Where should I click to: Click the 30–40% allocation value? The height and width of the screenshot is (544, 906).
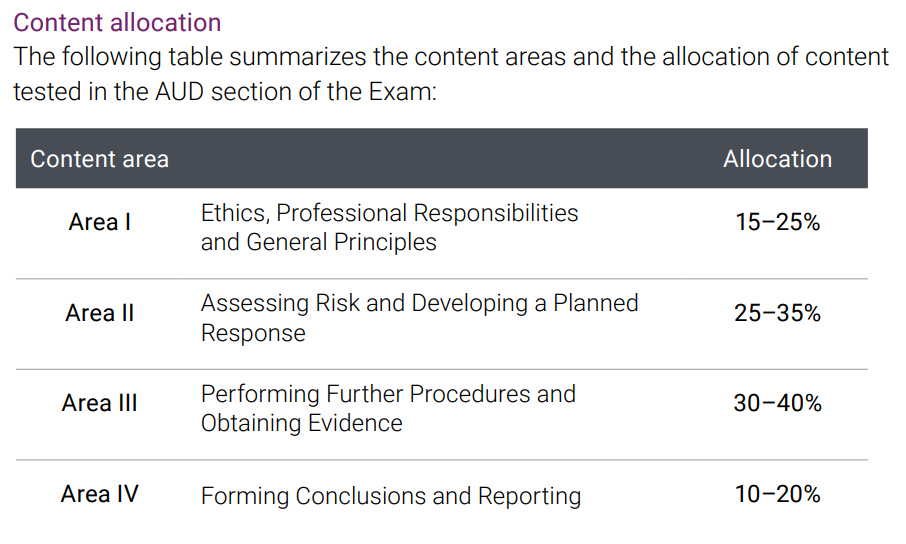[778, 403]
